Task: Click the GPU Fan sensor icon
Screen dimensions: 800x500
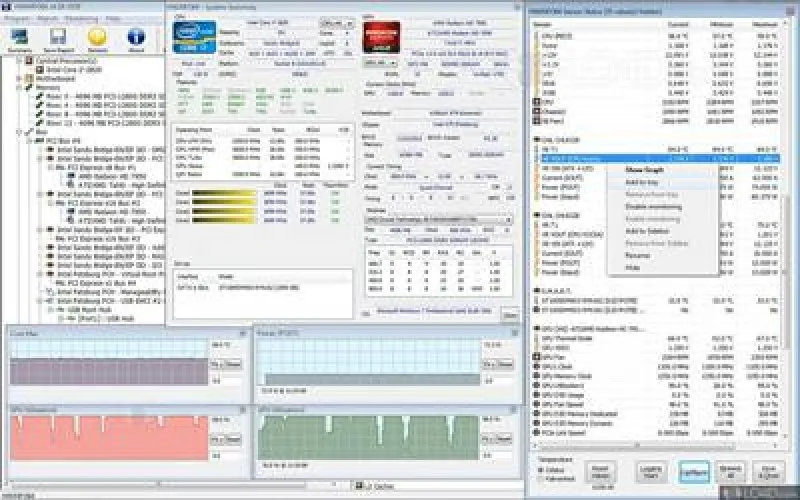Action: 536,357
